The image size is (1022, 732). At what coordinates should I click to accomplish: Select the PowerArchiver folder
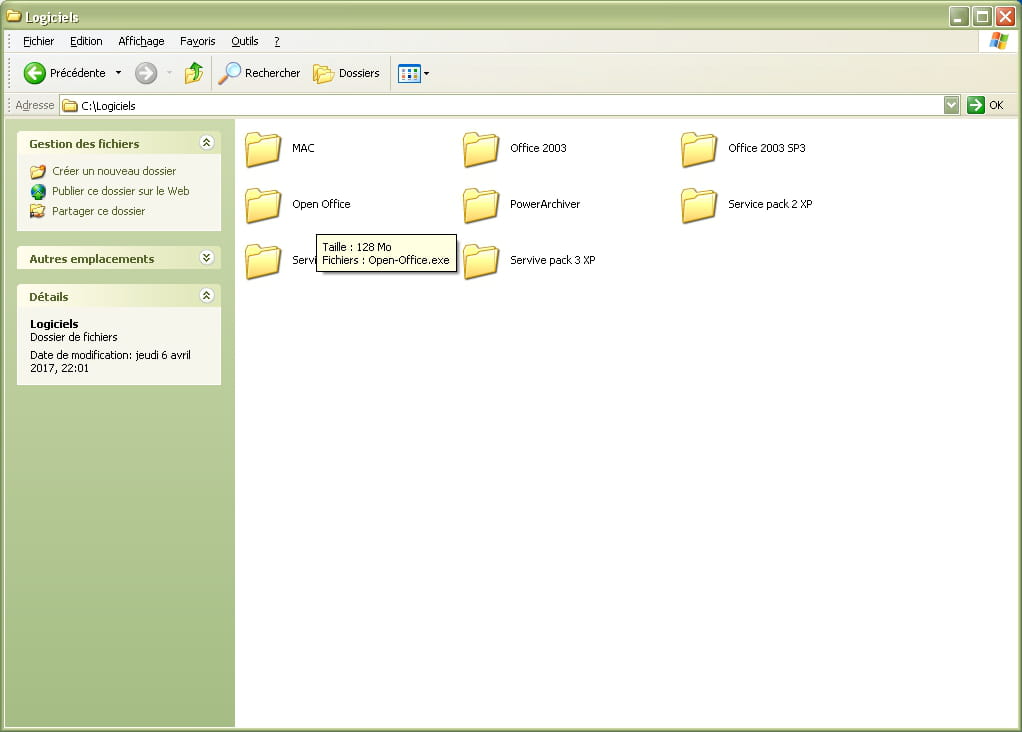(481, 205)
